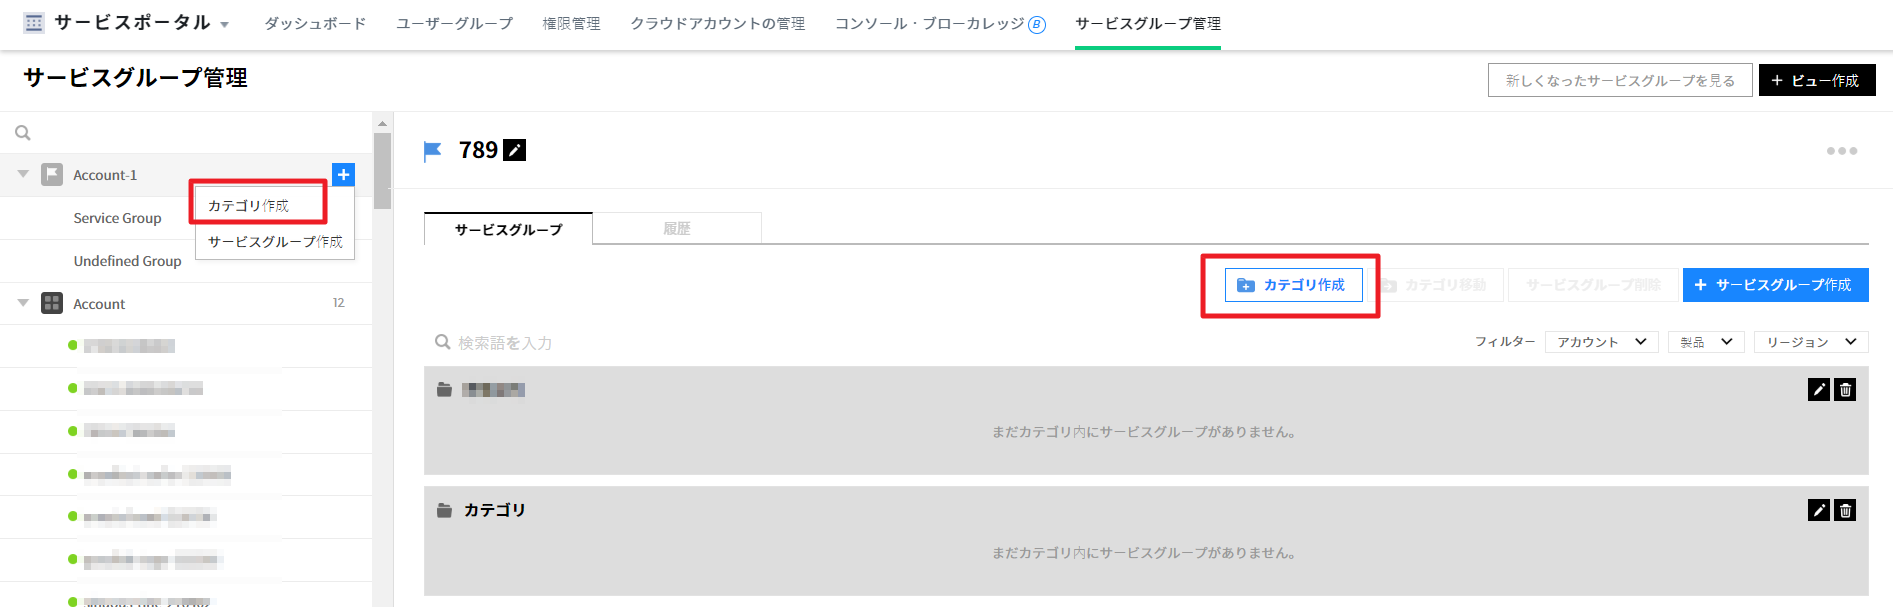Open the アカウント filter dropdown
1893x607 pixels.
coord(1601,342)
